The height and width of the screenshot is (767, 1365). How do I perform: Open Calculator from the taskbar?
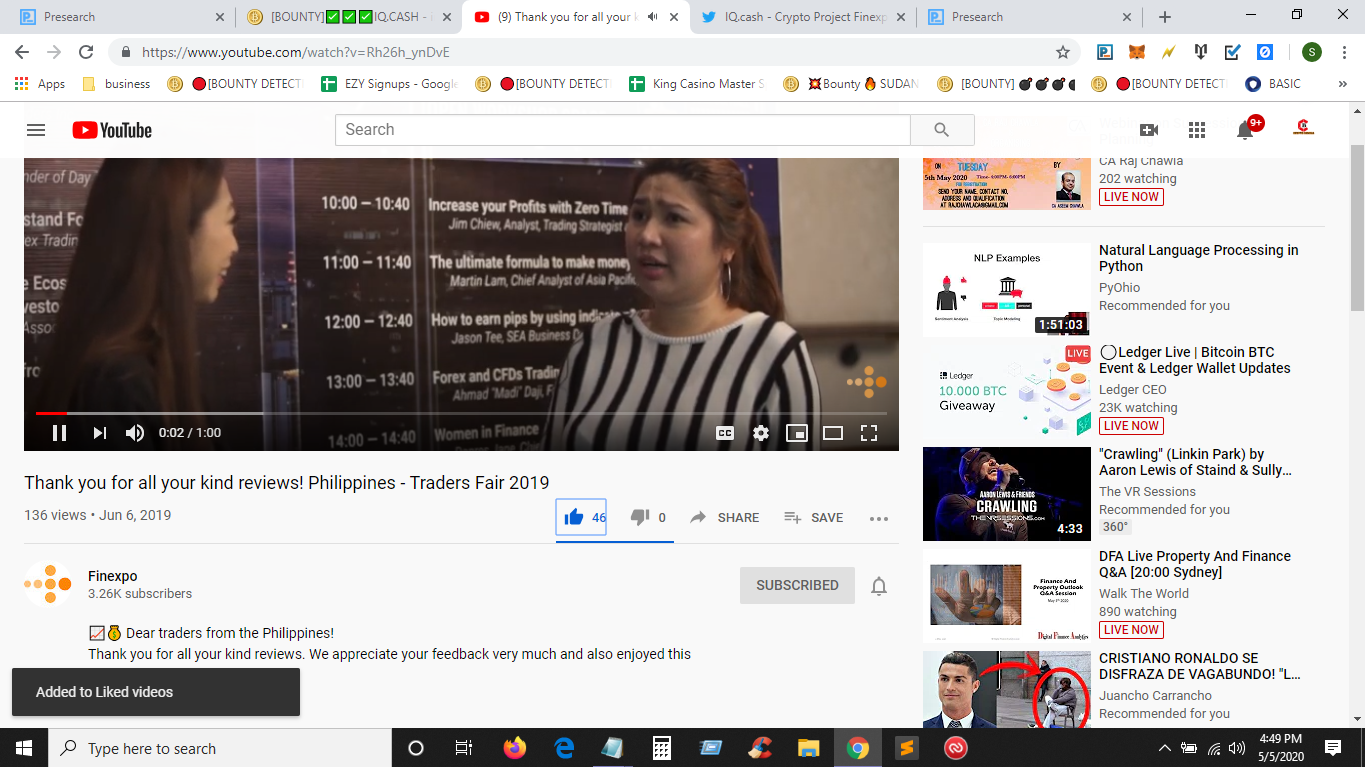pos(661,748)
